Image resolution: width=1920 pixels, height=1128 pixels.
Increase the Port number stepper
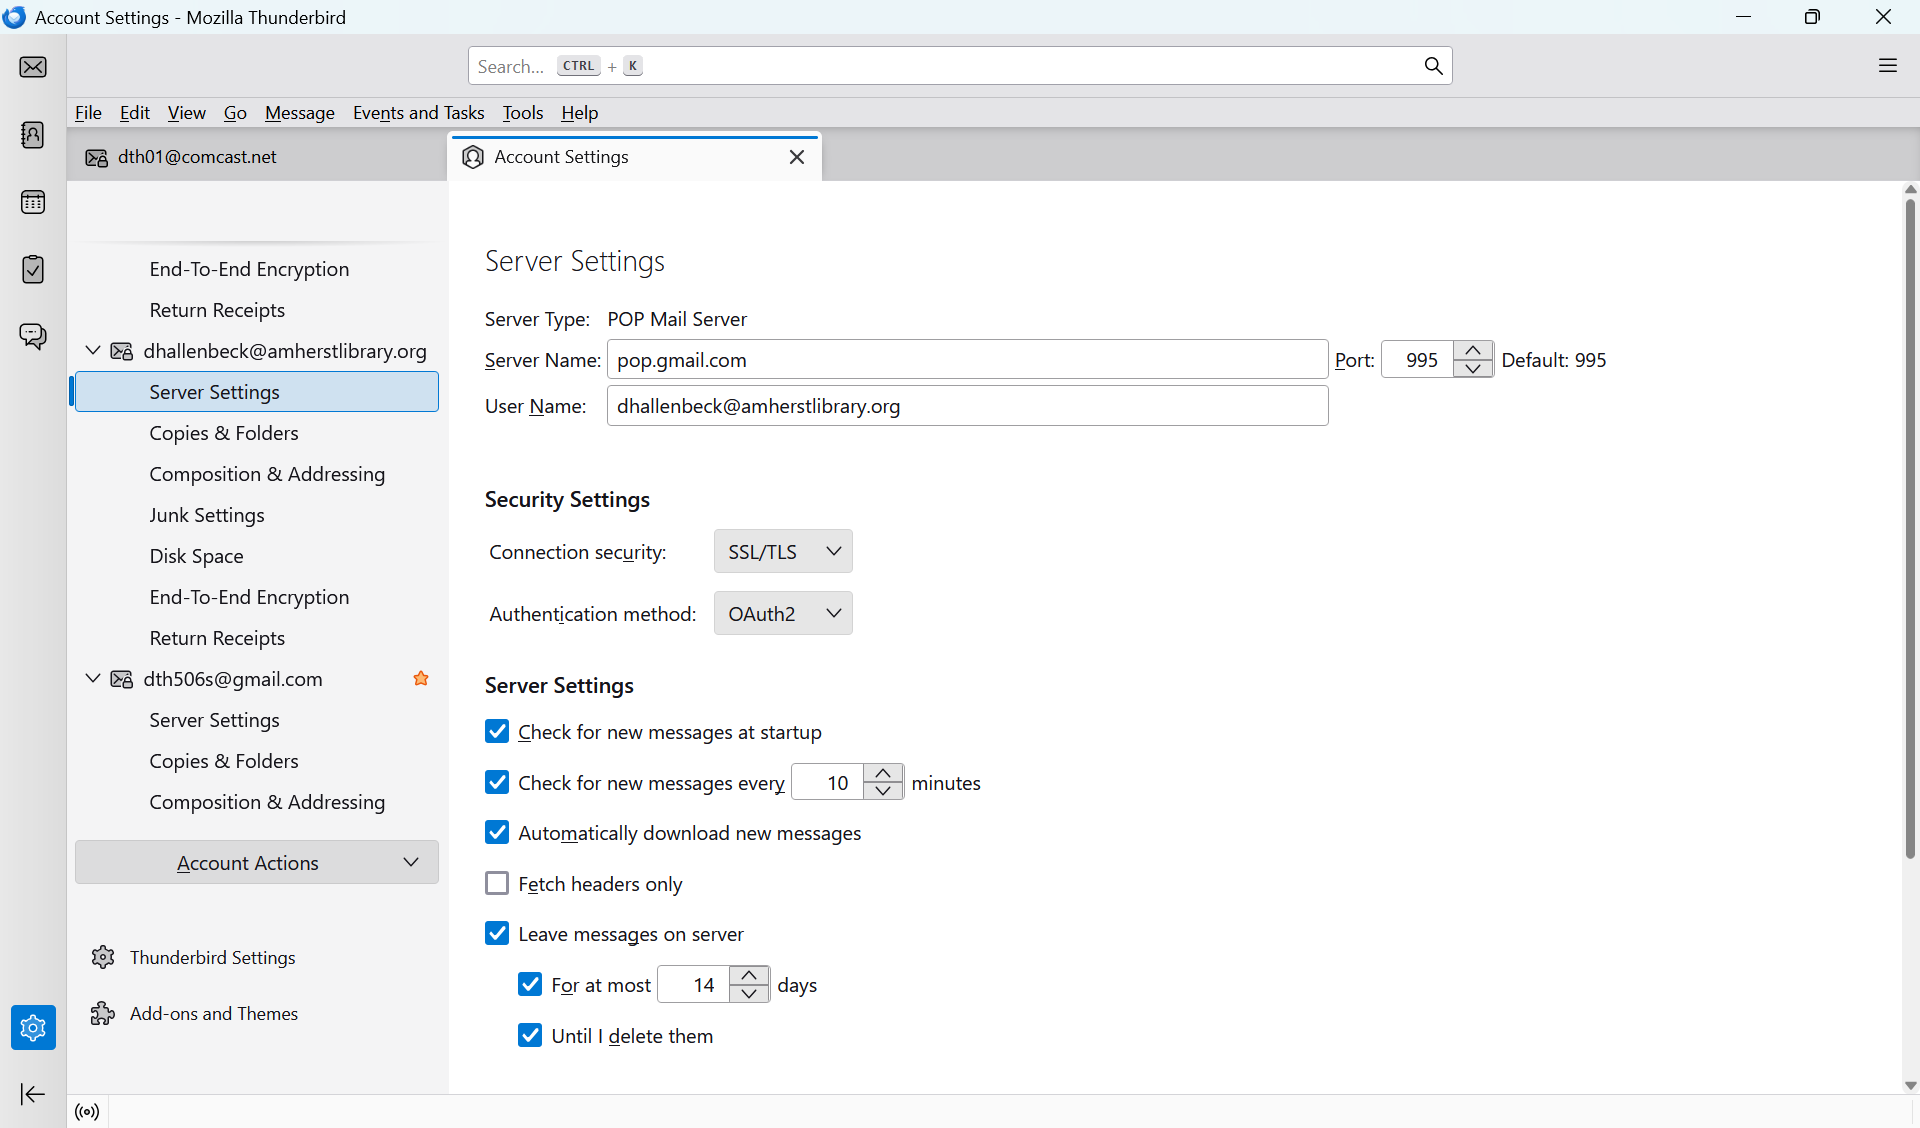coord(1473,351)
